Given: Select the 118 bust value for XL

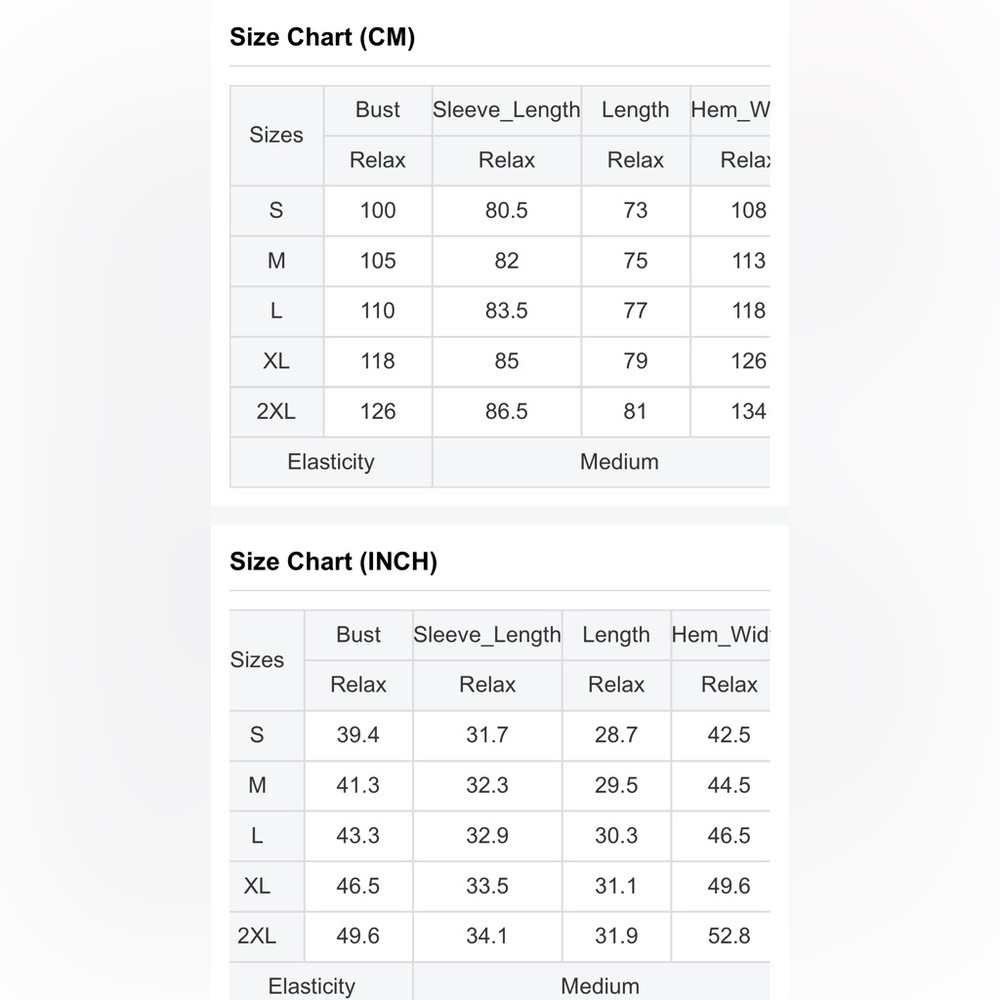Looking at the screenshot, I should pos(378,361).
